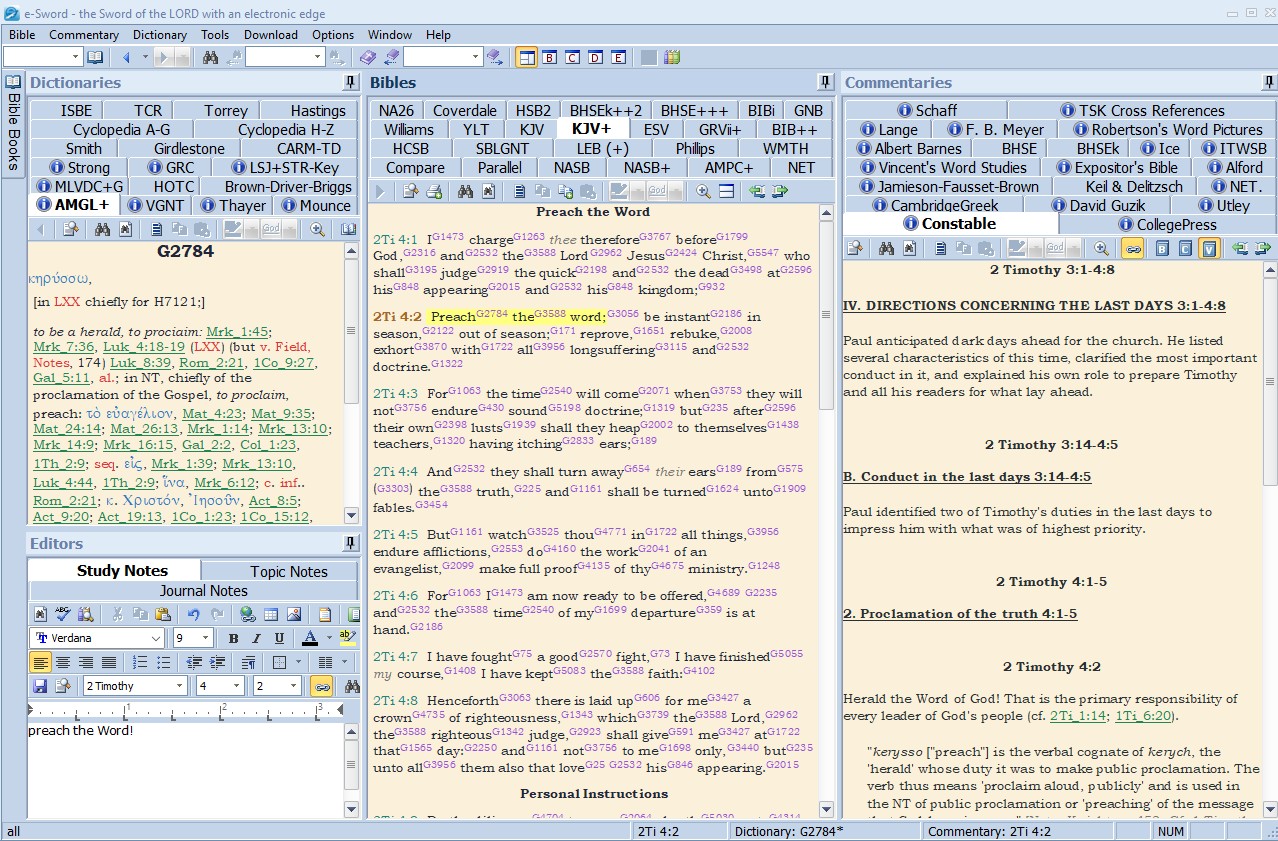Click the highlighter pen icon in editor

[347, 638]
